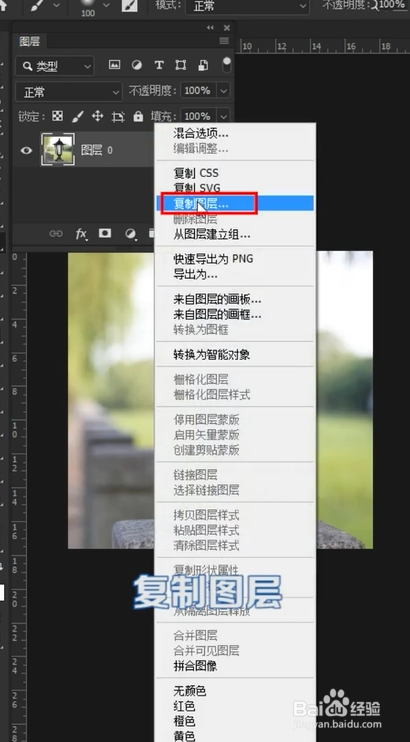Viewport: 410px width, 742px height.
Task: Click the link layers icon
Action: point(56,233)
